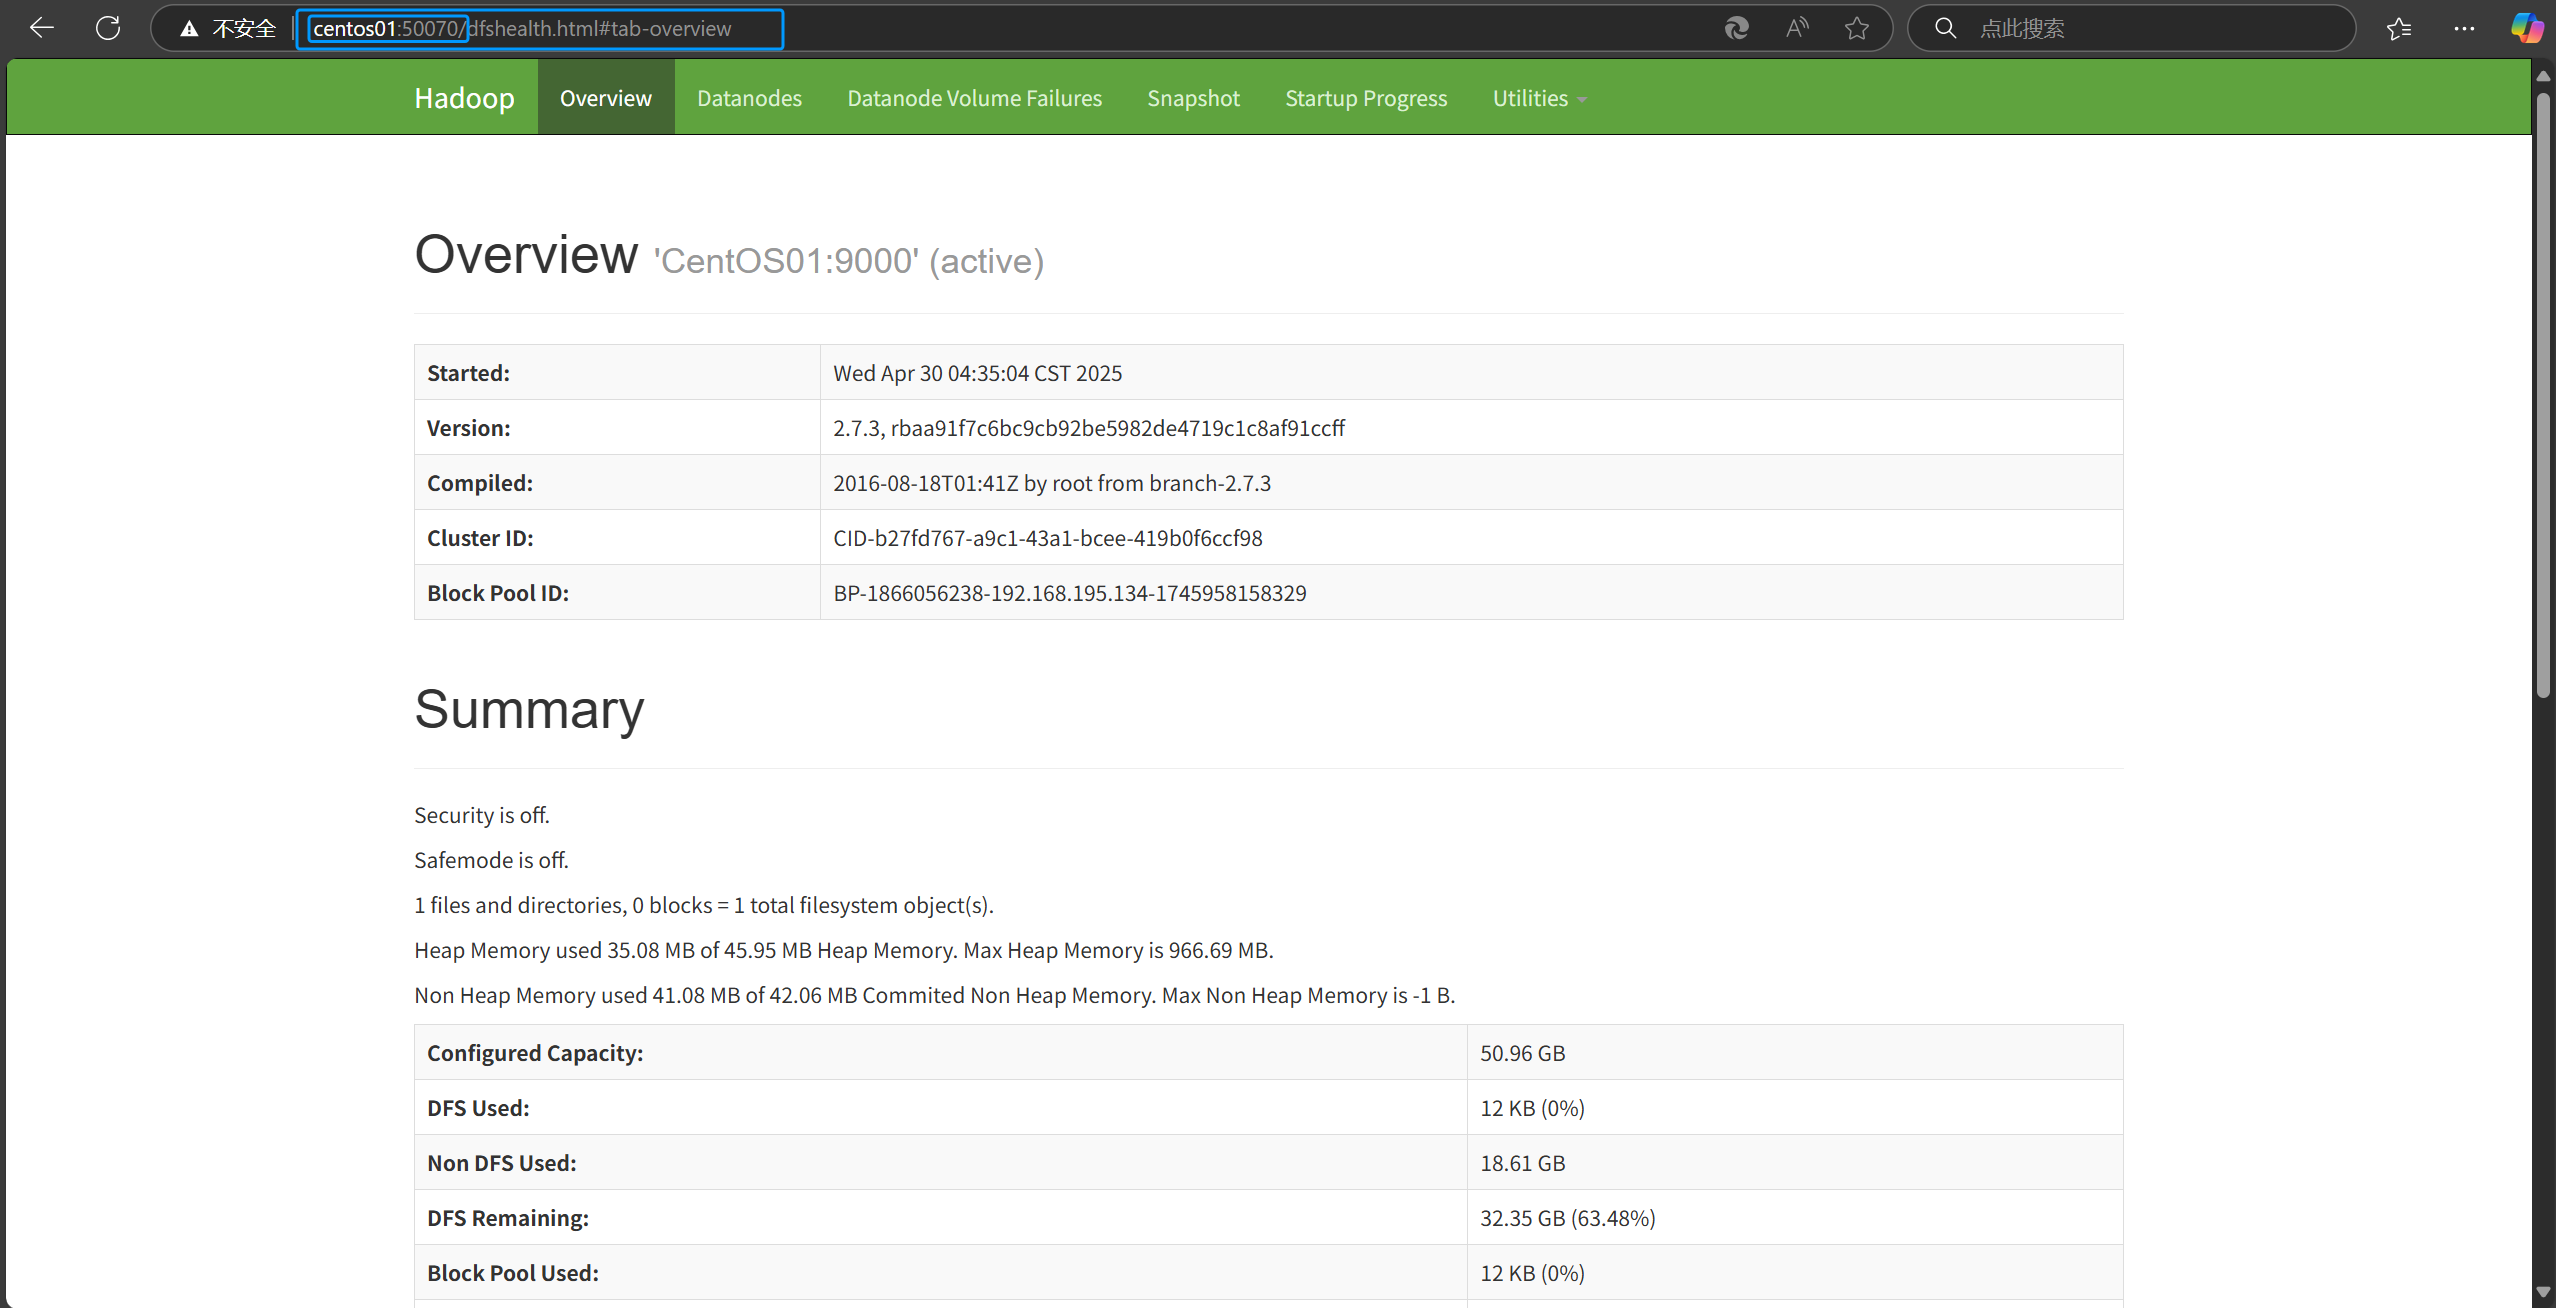Reload the page with refresh icon
The height and width of the screenshot is (1308, 2556).
coord(108,28)
